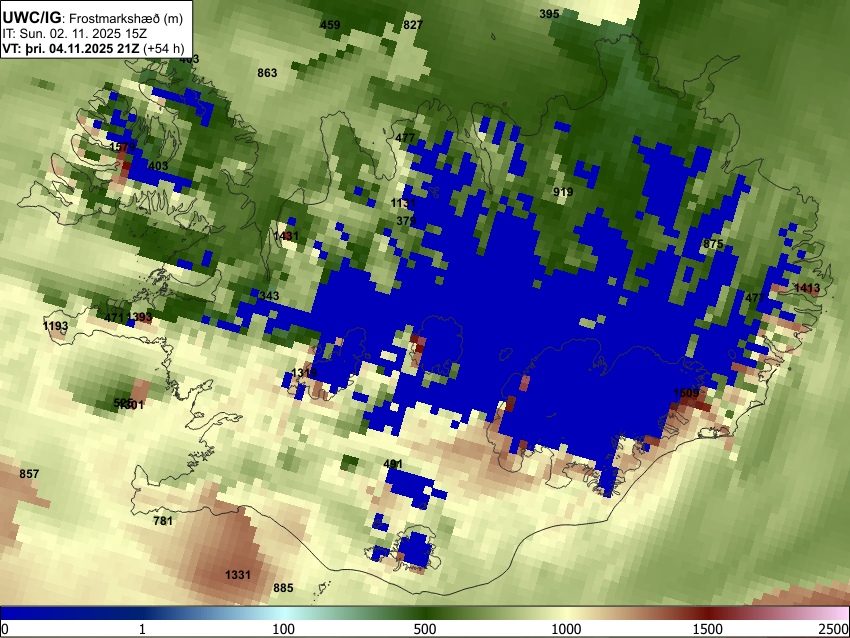Click the dark green 500 color on the scale
This screenshot has width=850, height=638.
[x=425, y=613]
